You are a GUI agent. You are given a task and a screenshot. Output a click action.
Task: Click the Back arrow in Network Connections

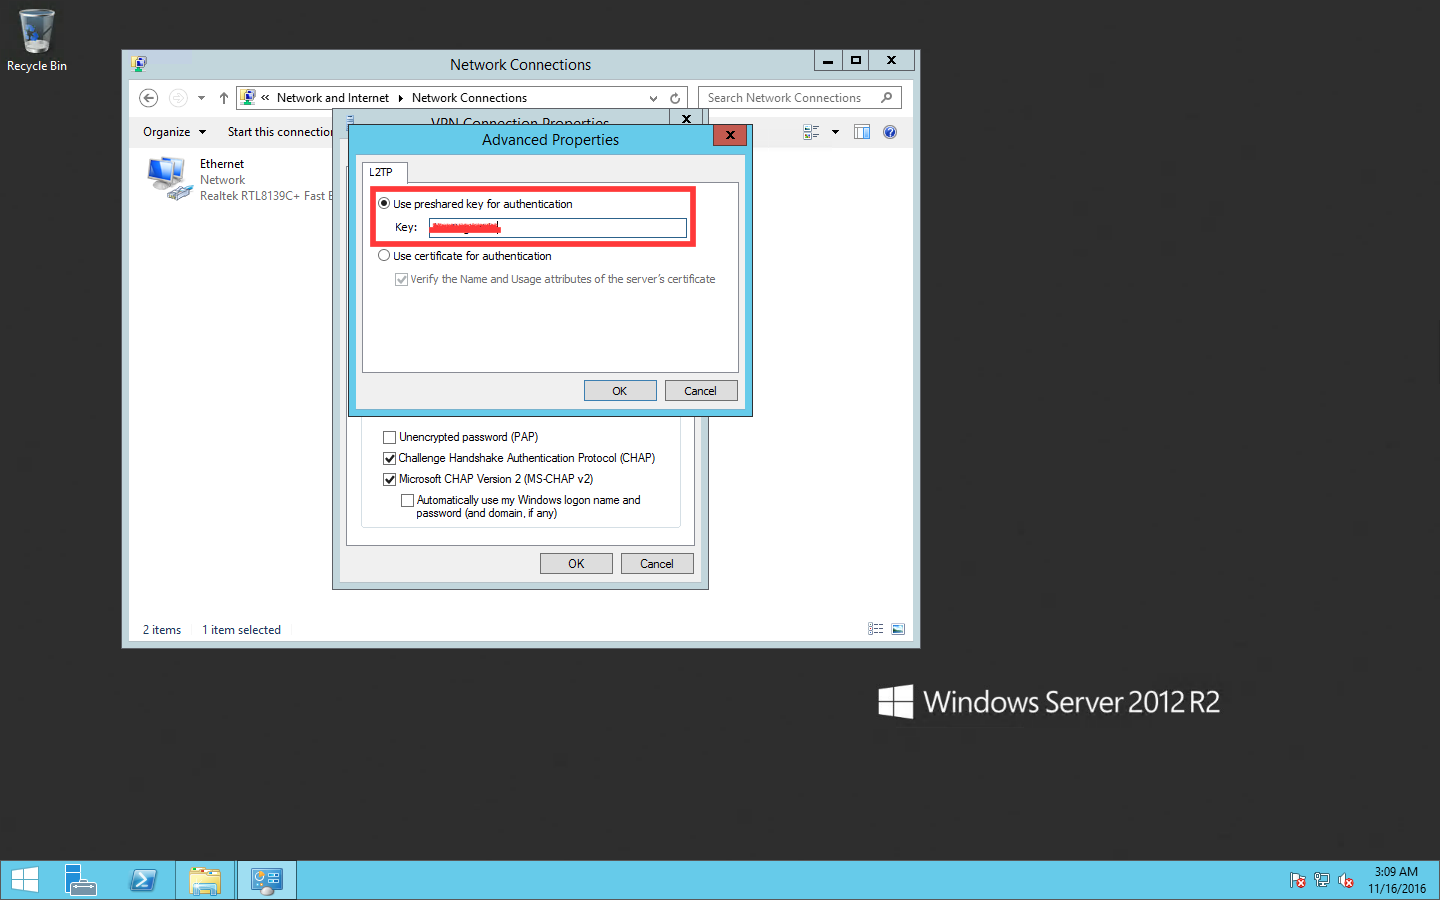pos(149,98)
